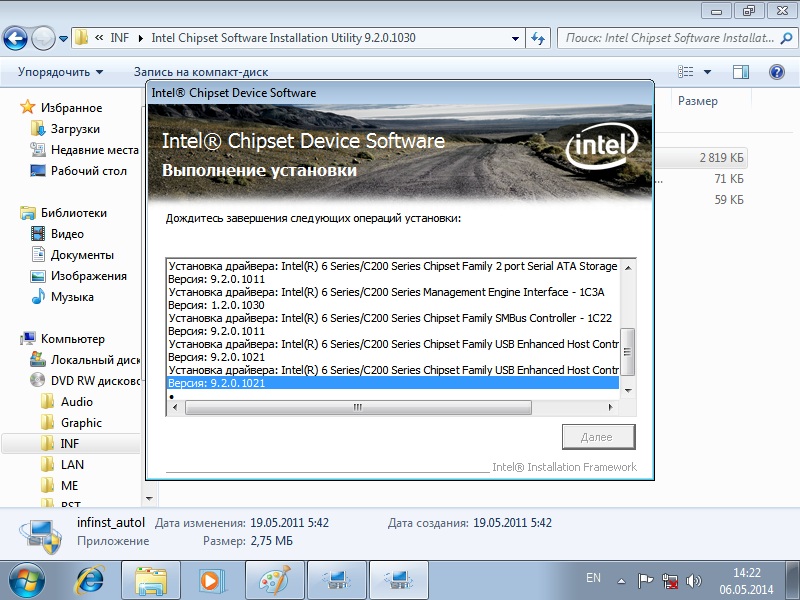This screenshot has width=800, height=600.
Task: Open Paint from the taskbar
Action: [274, 581]
